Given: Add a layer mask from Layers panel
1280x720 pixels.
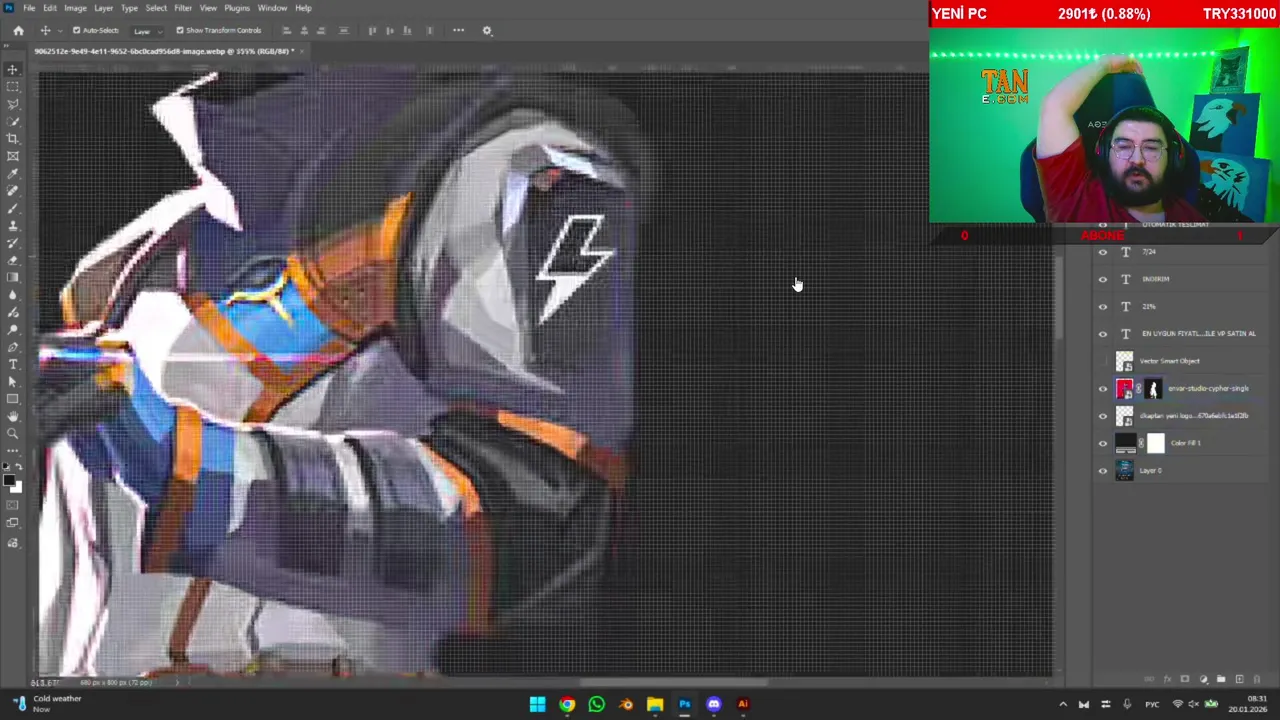Looking at the screenshot, I should [1185, 679].
